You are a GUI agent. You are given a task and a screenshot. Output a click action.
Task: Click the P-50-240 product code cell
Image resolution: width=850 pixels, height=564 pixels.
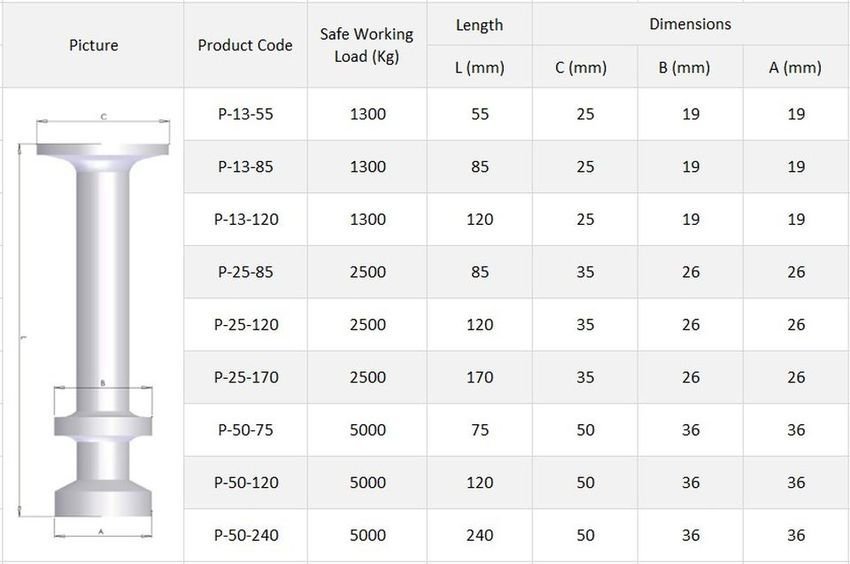[x=245, y=535]
